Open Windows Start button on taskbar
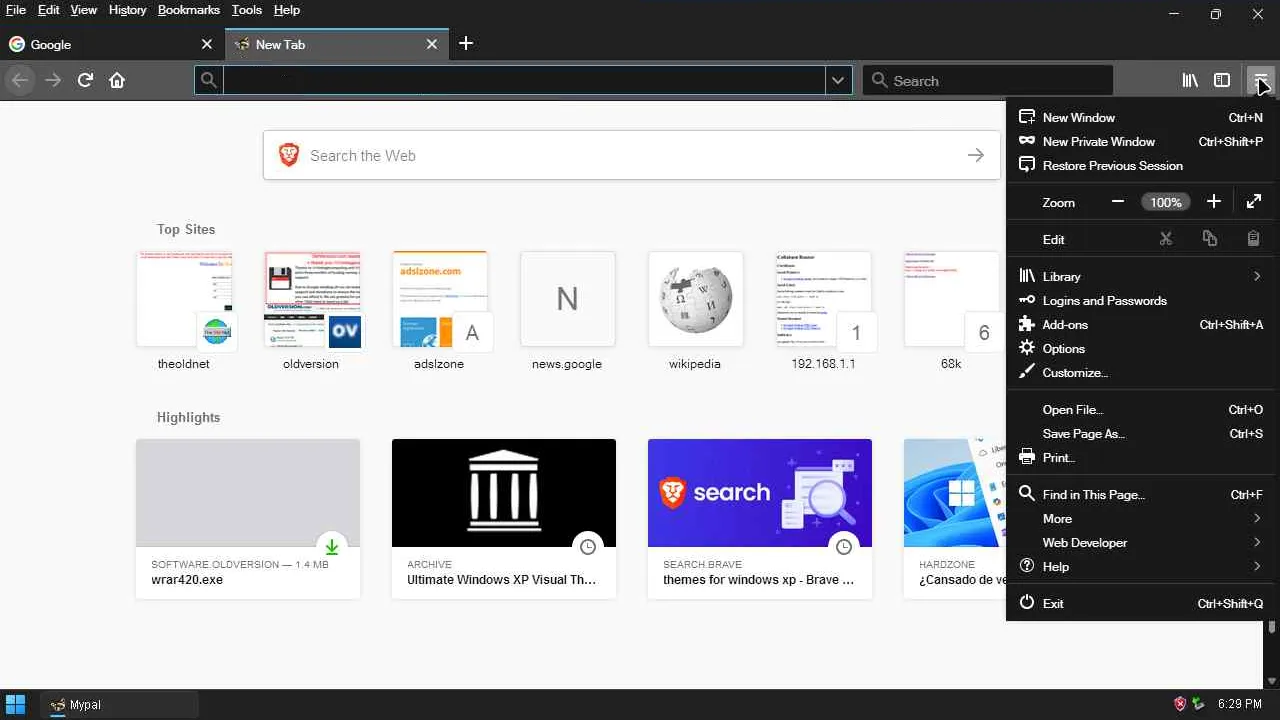Viewport: 1280px width, 720px height. coord(15,704)
